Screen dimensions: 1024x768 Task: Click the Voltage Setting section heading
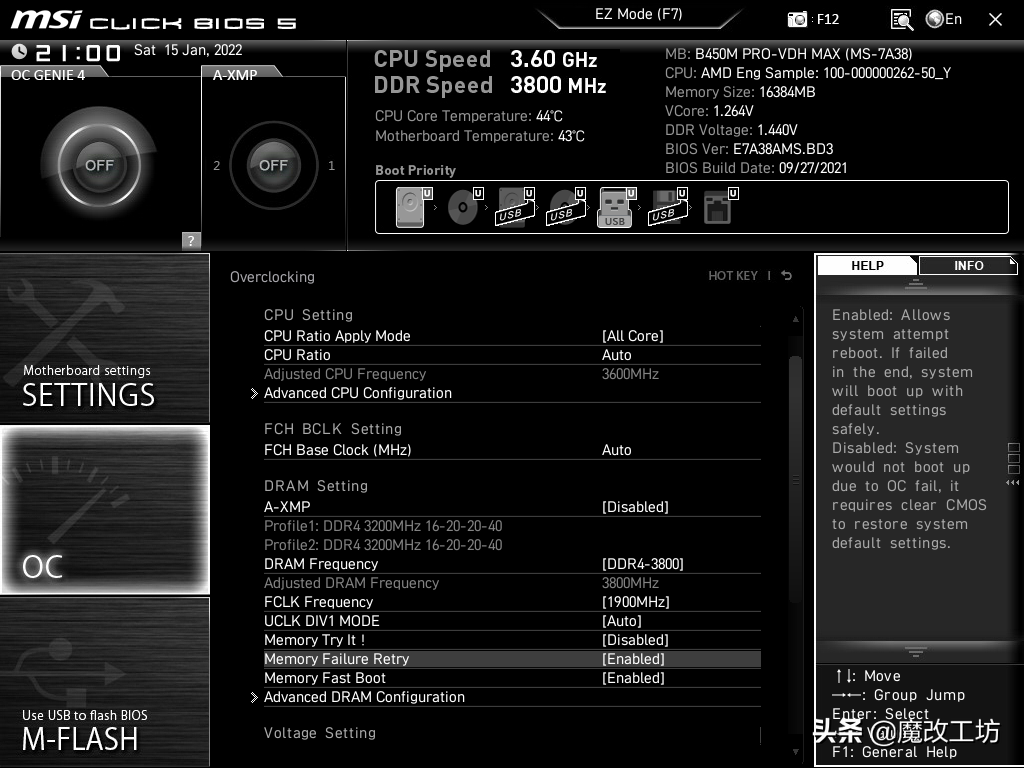[320, 733]
